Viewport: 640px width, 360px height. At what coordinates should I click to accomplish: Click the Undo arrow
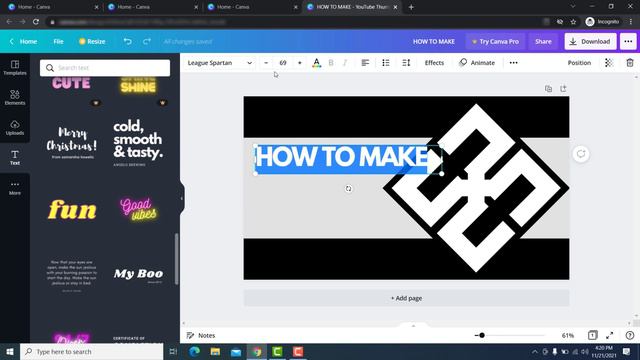[x=127, y=41]
